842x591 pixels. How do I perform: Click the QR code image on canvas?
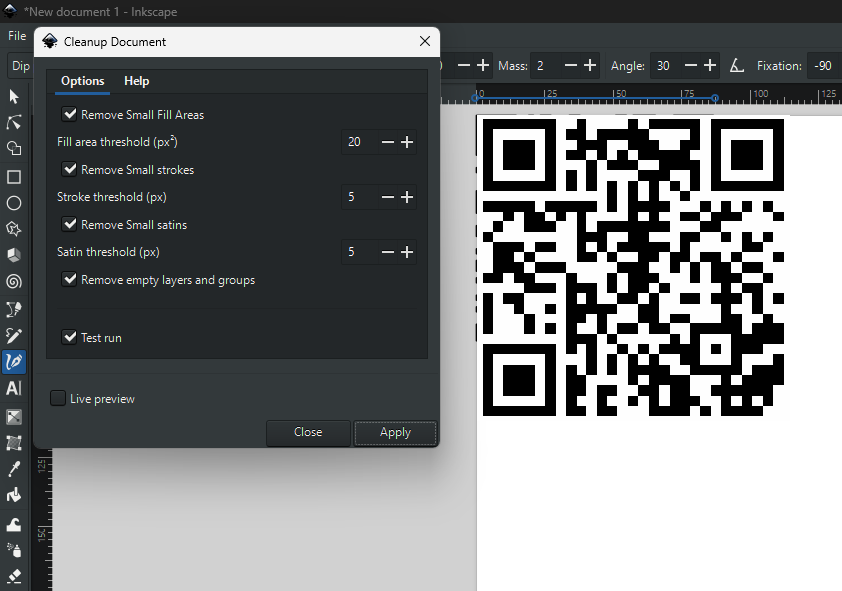tap(633, 267)
